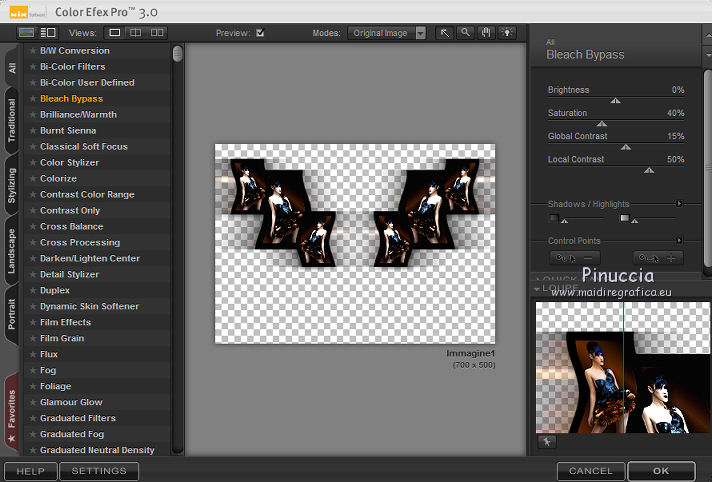Select the zoom magnifier tool
This screenshot has height=482, width=712.
point(465,33)
